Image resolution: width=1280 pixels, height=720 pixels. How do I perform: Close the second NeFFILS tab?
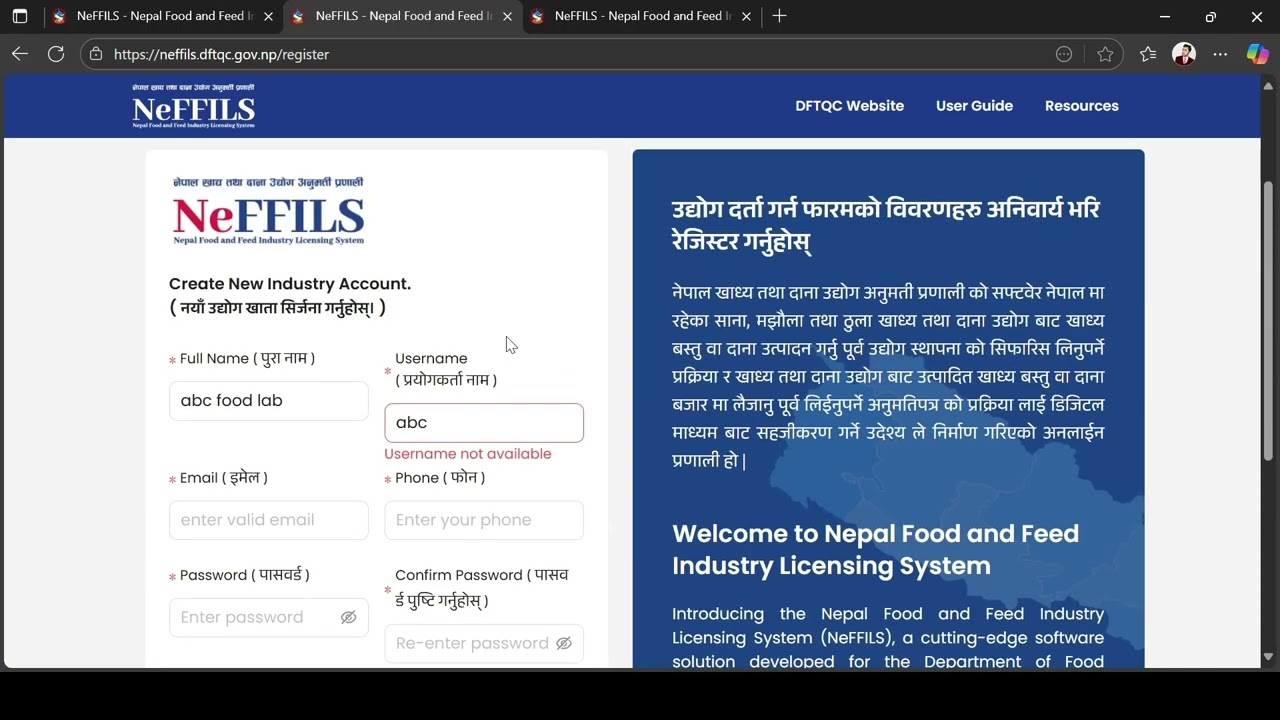point(507,16)
